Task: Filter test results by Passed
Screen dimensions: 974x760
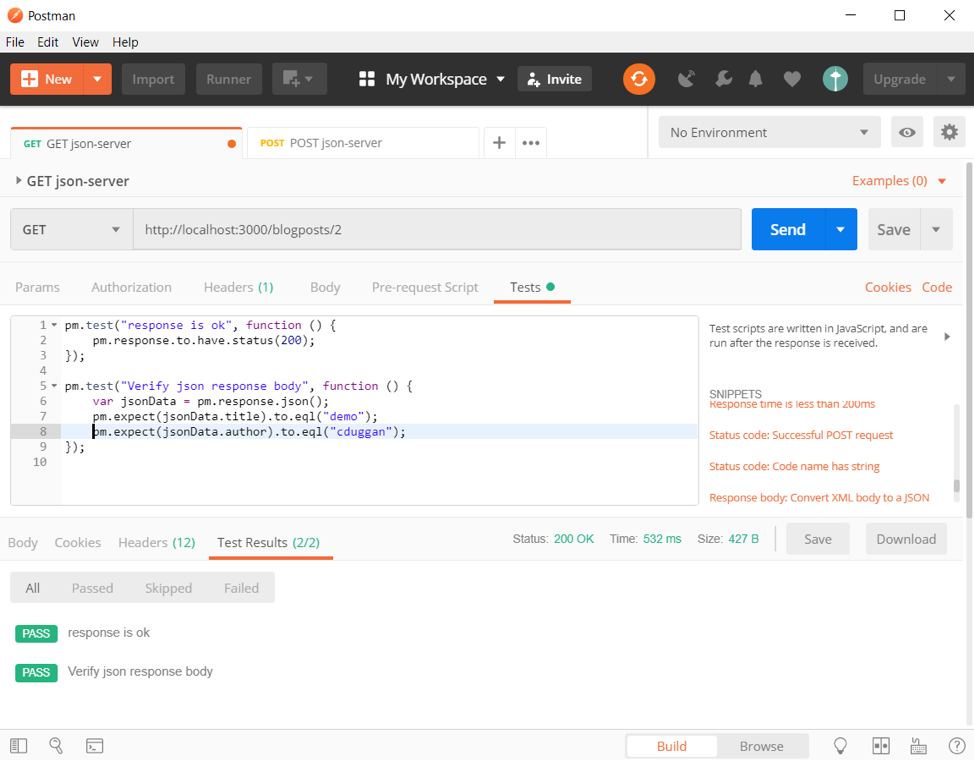Action: 92,588
